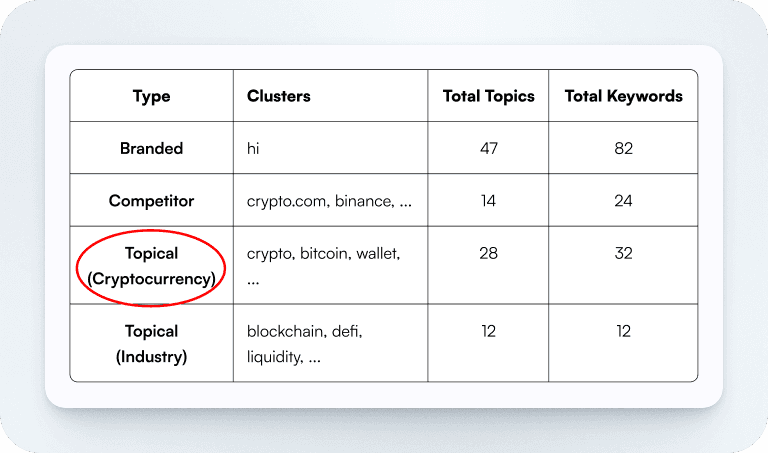This screenshot has height=453, width=768.
Task: Click Competitor total topics value 14
Action: point(488,201)
